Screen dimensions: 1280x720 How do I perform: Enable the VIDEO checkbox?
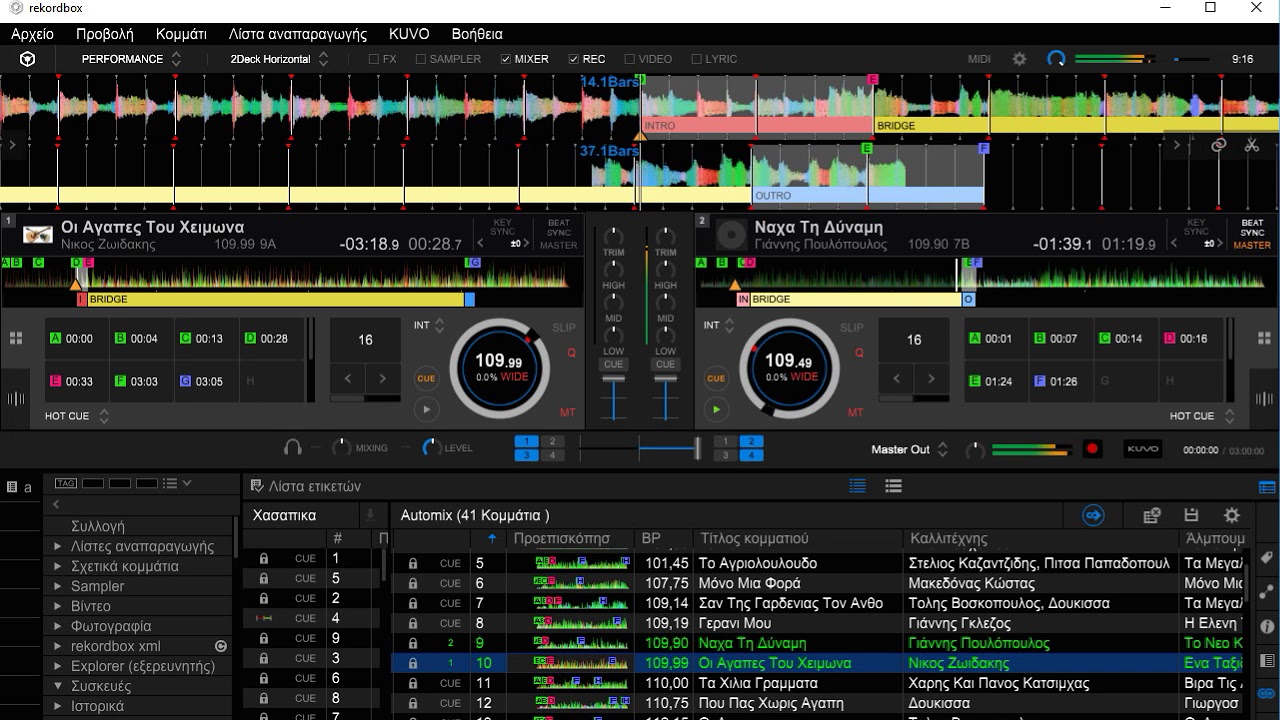[630, 59]
